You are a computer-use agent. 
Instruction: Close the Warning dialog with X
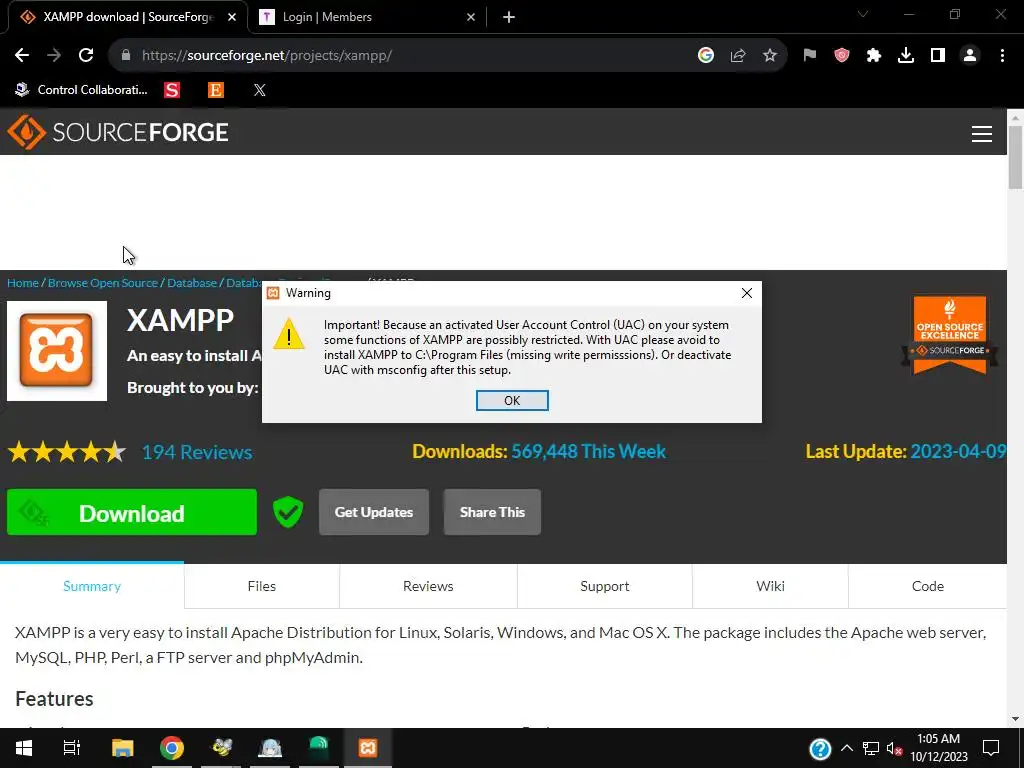pyautogui.click(x=746, y=293)
